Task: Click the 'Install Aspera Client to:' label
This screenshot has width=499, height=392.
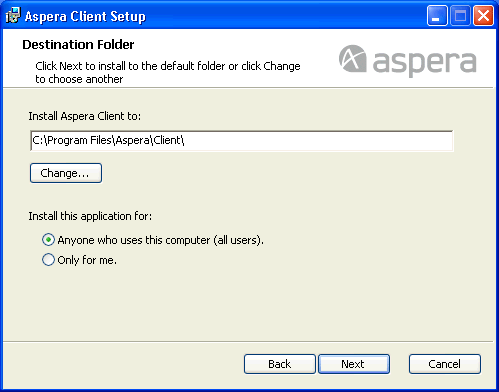Action: click(85, 116)
